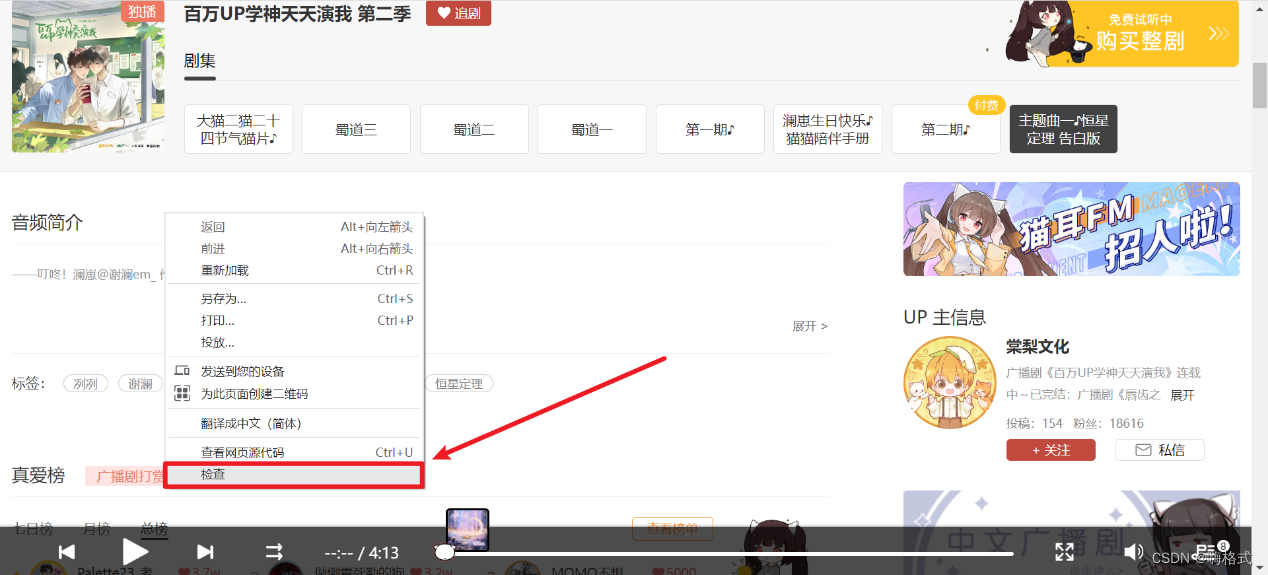1268x575 pixels.
Task: Choose 发送到您的设备 menu entry
Action: click(296, 371)
